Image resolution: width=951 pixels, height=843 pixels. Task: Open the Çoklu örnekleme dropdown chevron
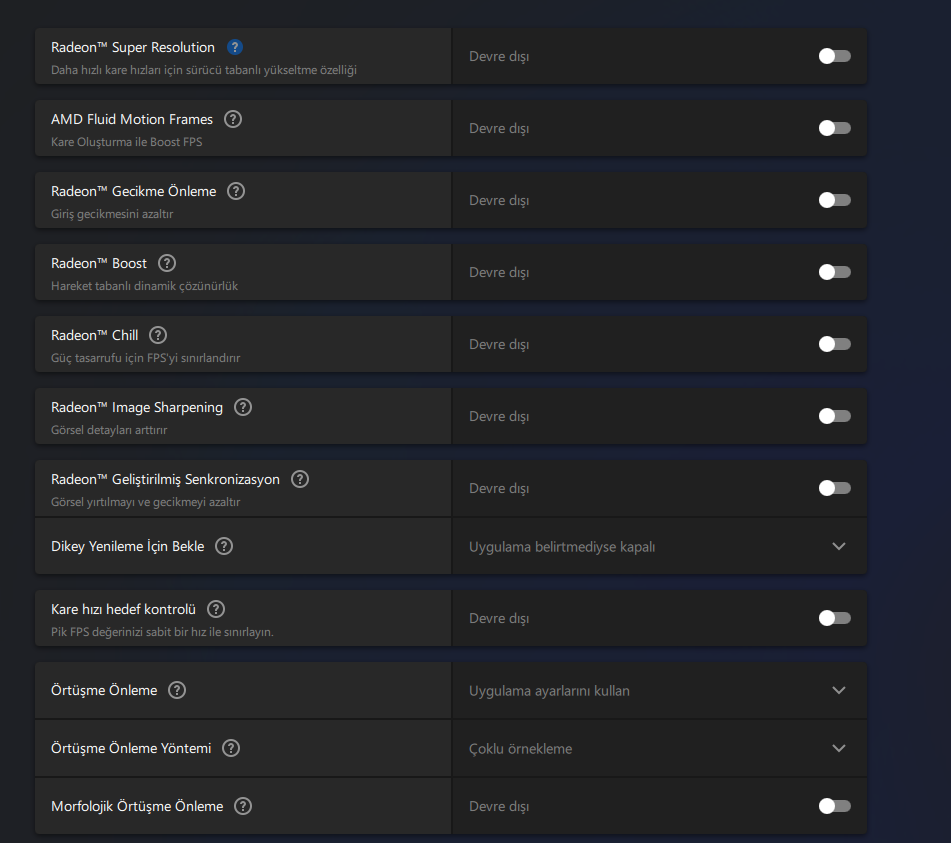tap(839, 748)
